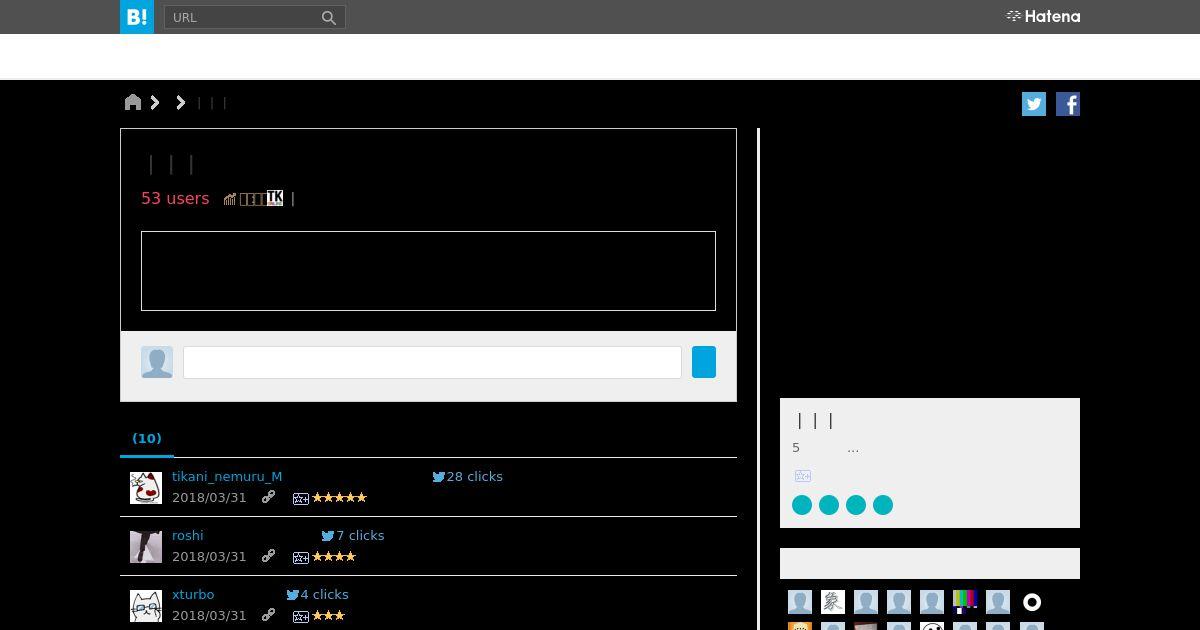Open the 53 users link

pyautogui.click(x=175, y=198)
